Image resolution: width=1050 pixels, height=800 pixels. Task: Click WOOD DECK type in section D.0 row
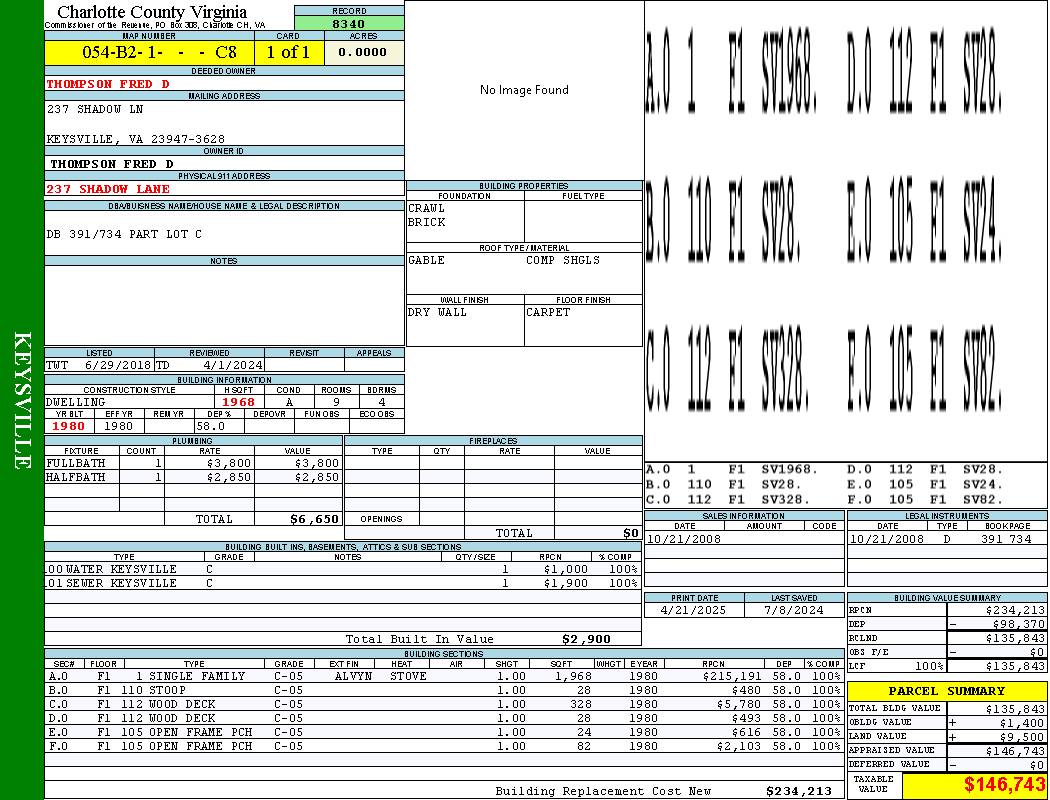coord(181,718)
